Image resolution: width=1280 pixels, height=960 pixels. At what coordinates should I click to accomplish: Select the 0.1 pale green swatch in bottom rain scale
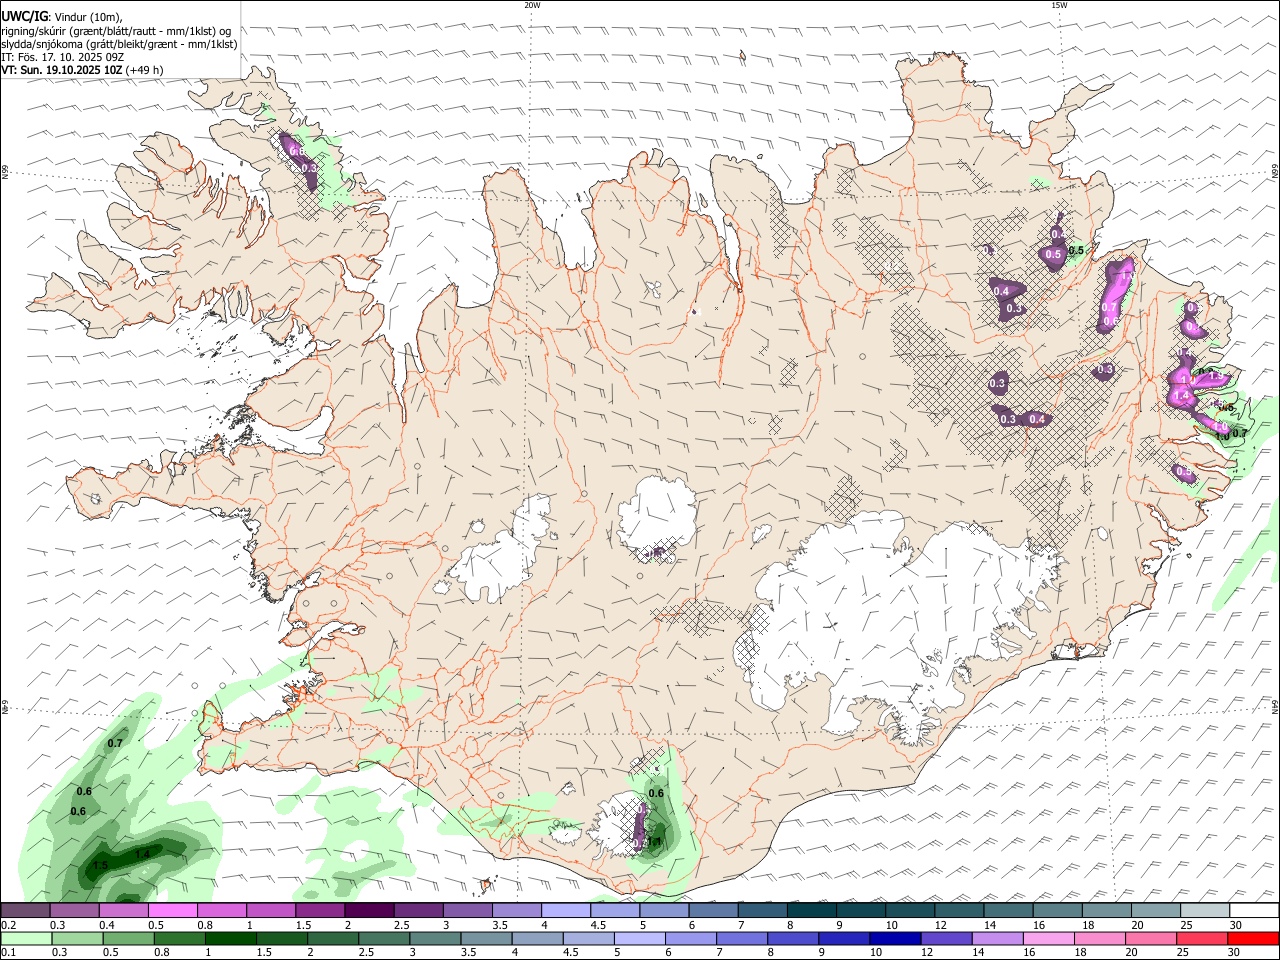click(27, 939)
